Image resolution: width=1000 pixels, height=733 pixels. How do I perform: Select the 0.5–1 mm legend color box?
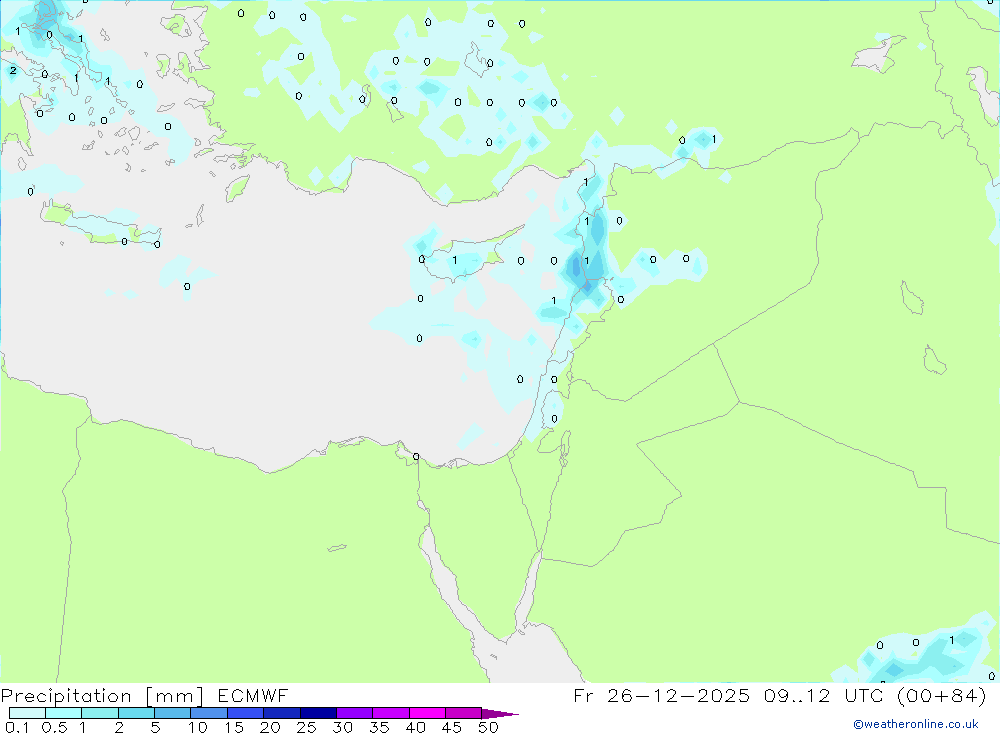[64, 713]
